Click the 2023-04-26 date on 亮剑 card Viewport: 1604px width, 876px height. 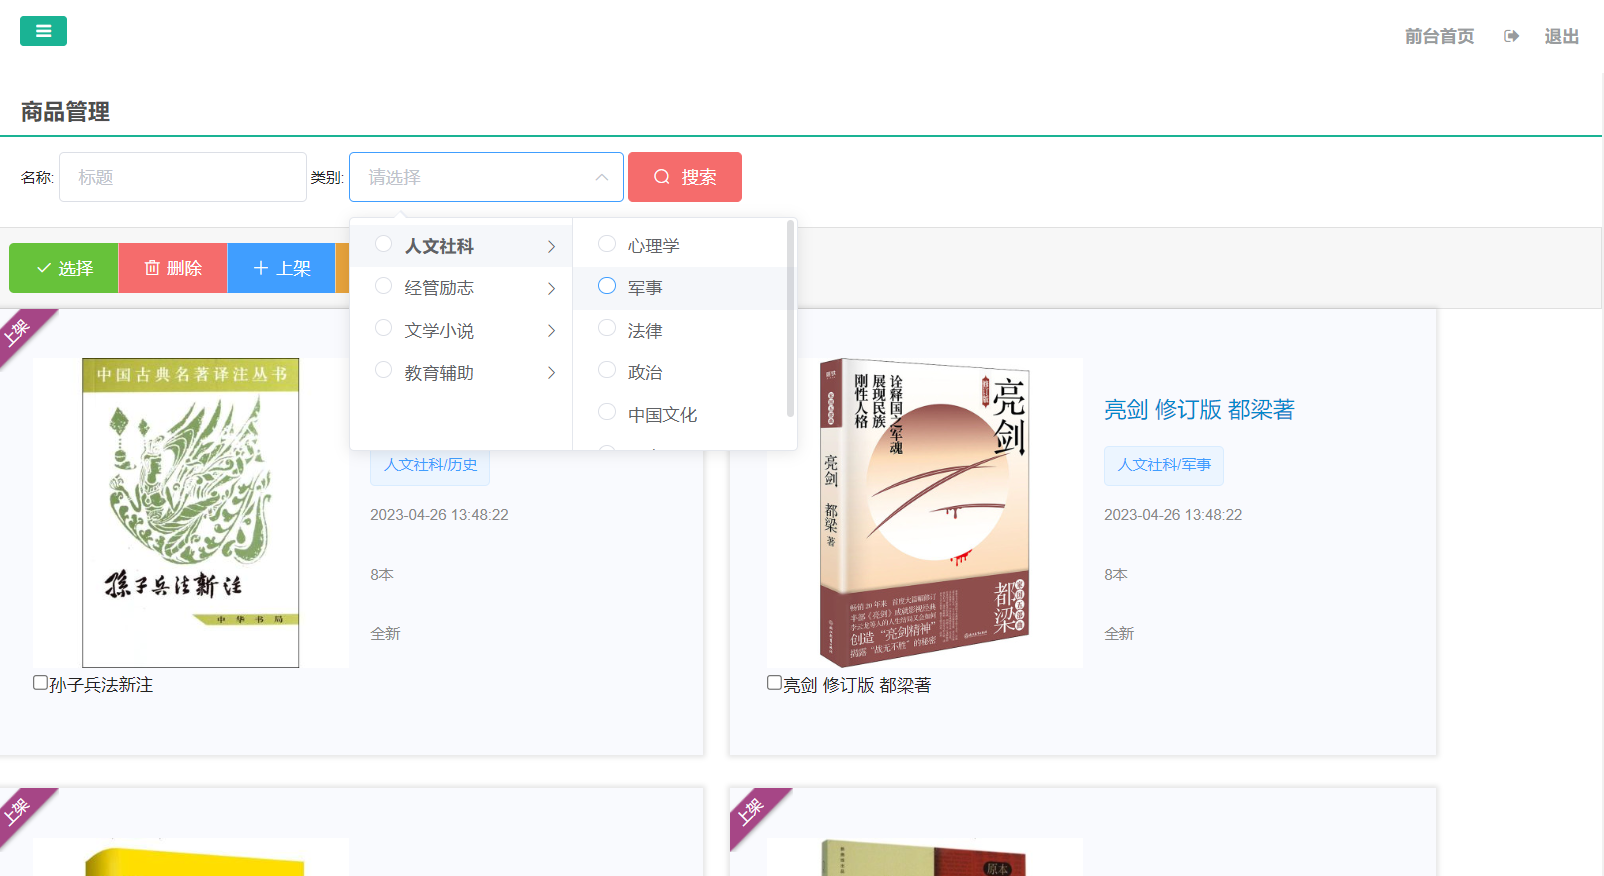pos(1173,515)
